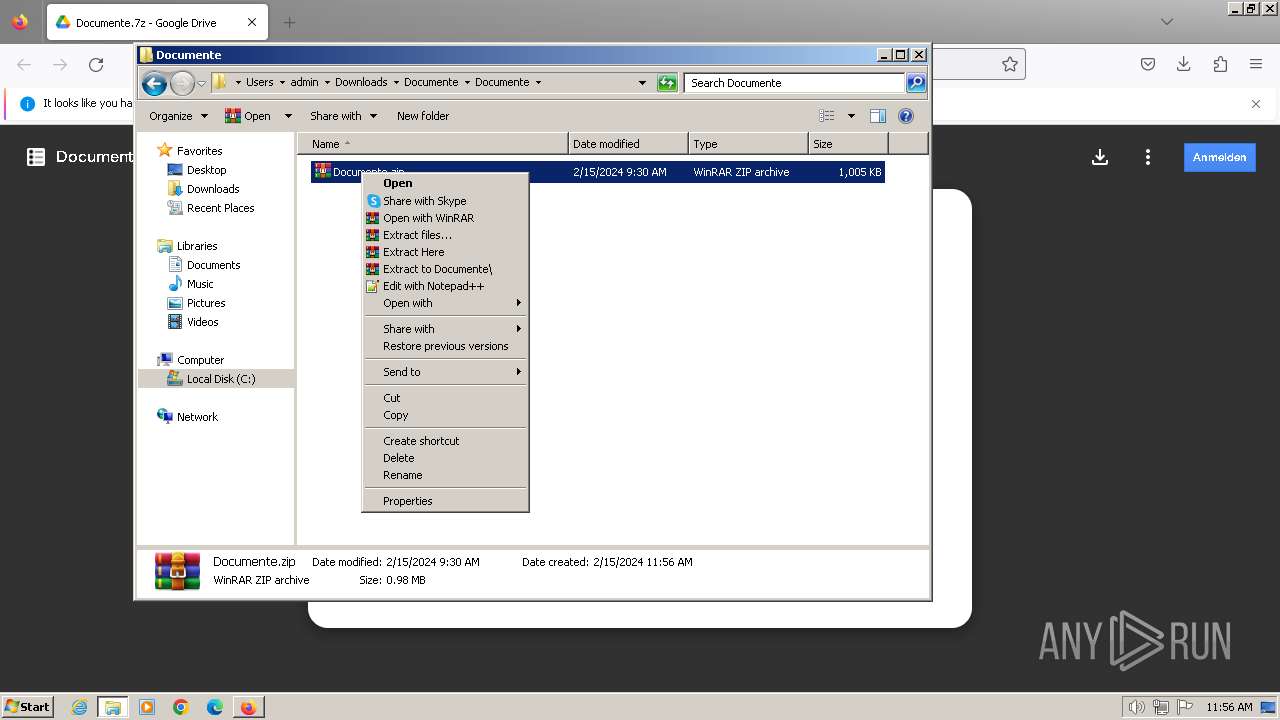
Task: Open the Organize dropdown menu
Action: pos(178,116)
